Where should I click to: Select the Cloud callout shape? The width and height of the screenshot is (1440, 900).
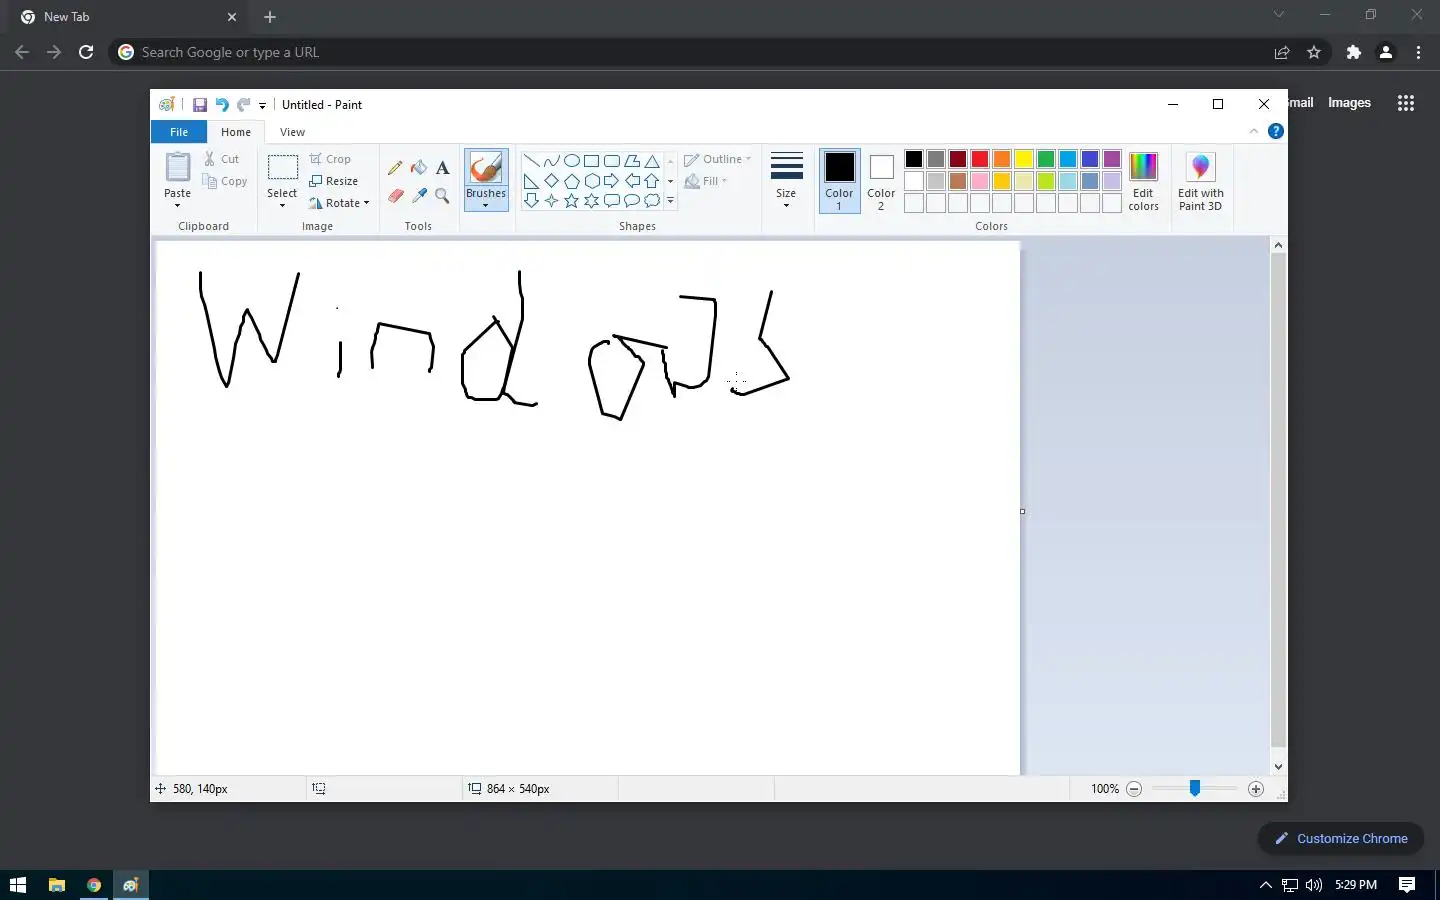(x=652, y=201)
